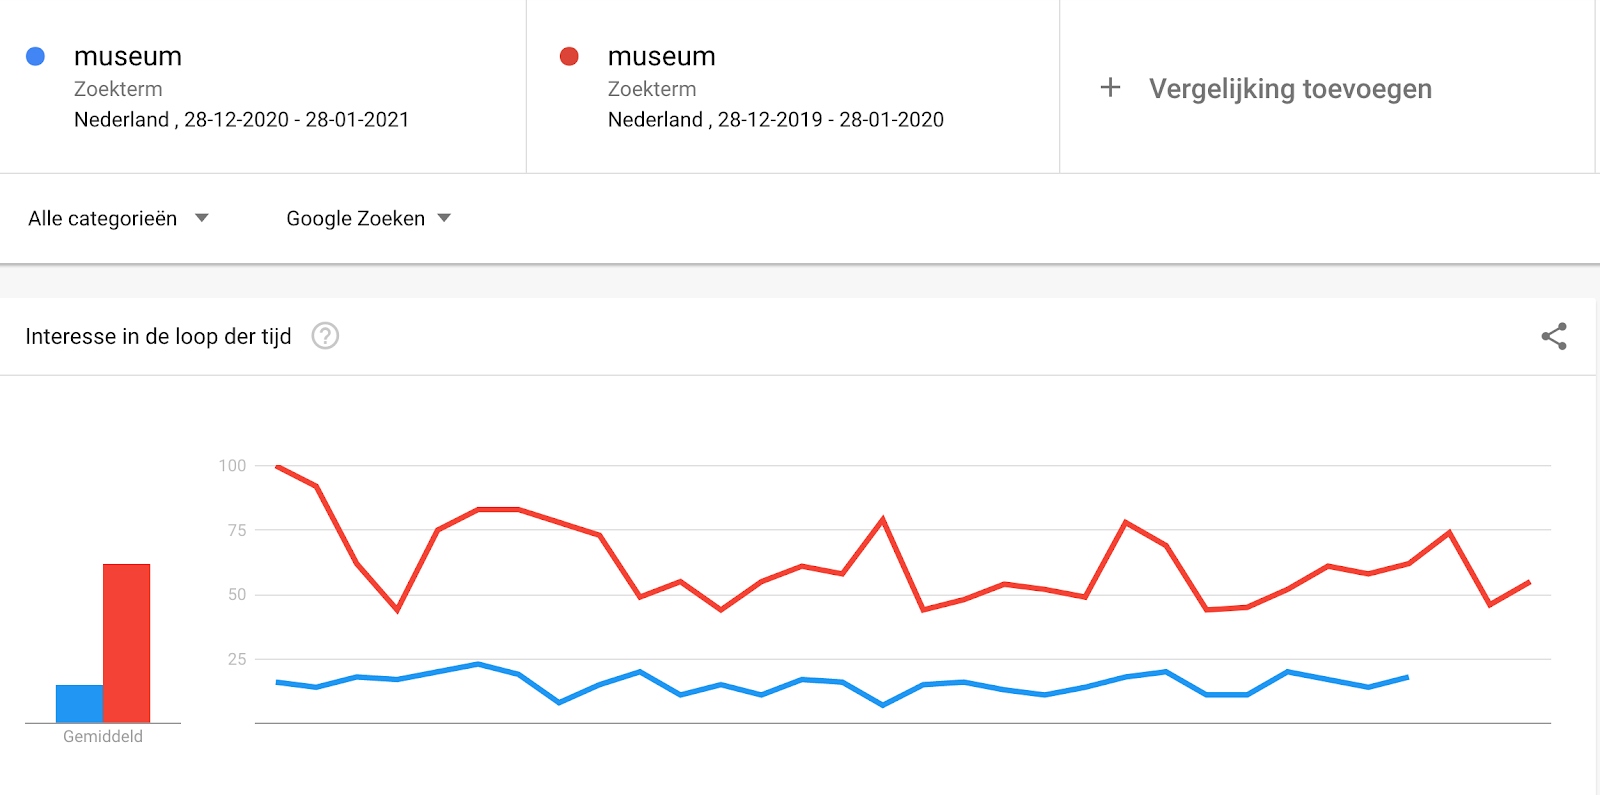
Task: Click date range 28-12-2020 - 28-01-2021
Action: [297, 120]
